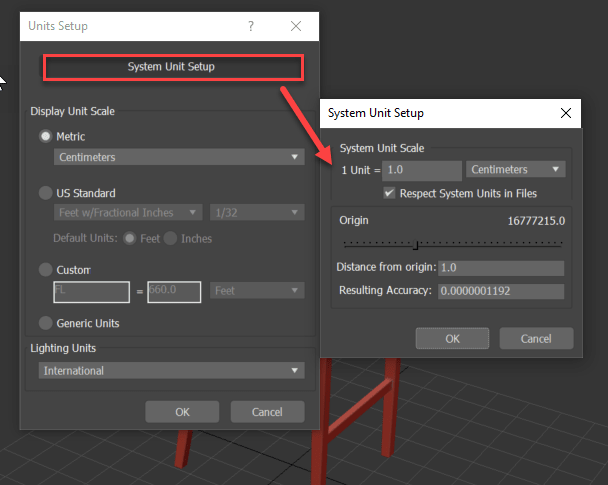Screen dimensions: 608x485
Task: Close the Units Setup dialog
Action: (296, 26)
